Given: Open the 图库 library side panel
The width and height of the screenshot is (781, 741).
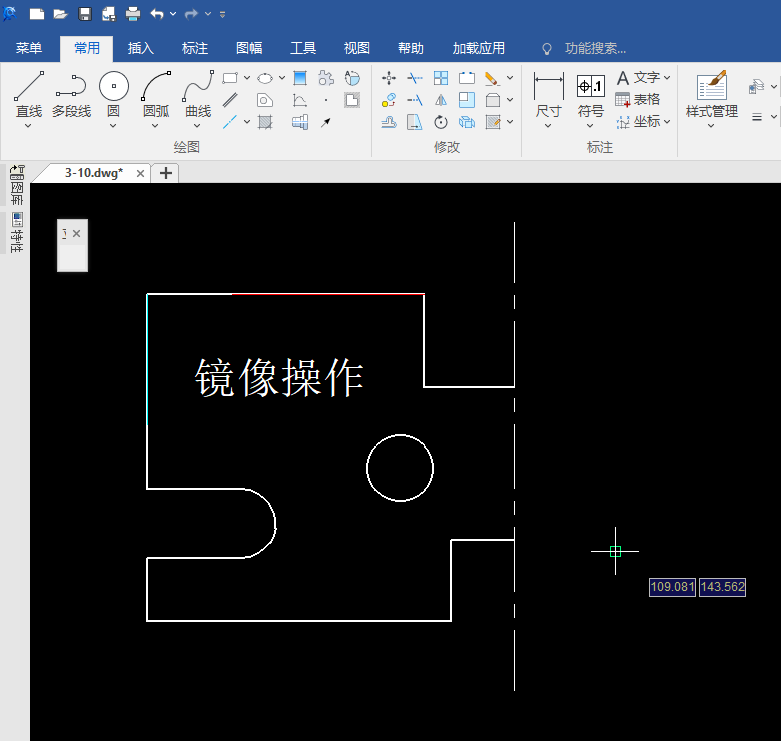Looking at the screenshot, I should click(x=17, y=185).
